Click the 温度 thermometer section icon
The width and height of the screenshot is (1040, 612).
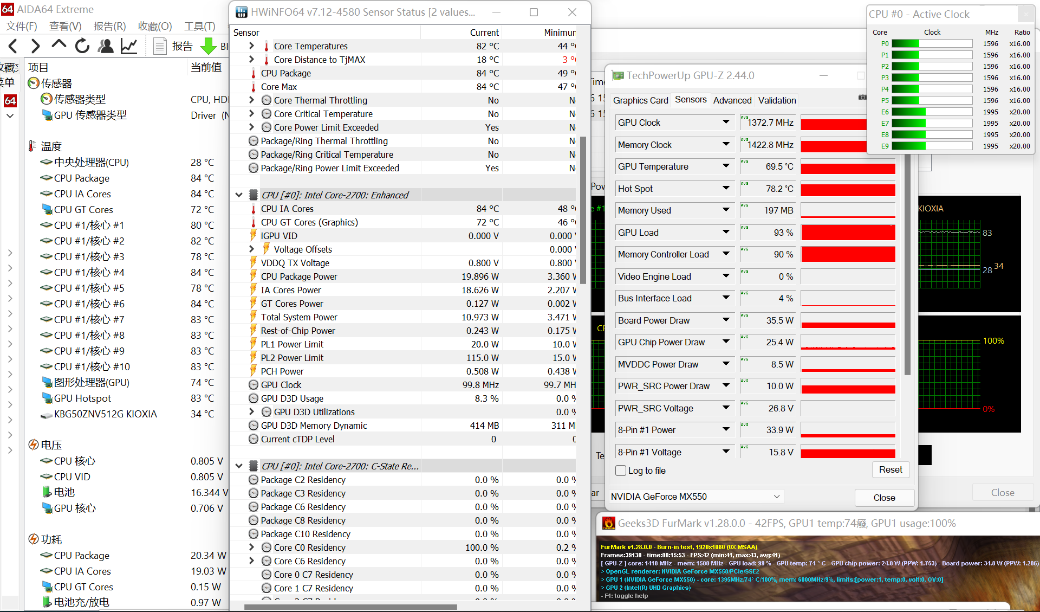(x=32, y=146)
